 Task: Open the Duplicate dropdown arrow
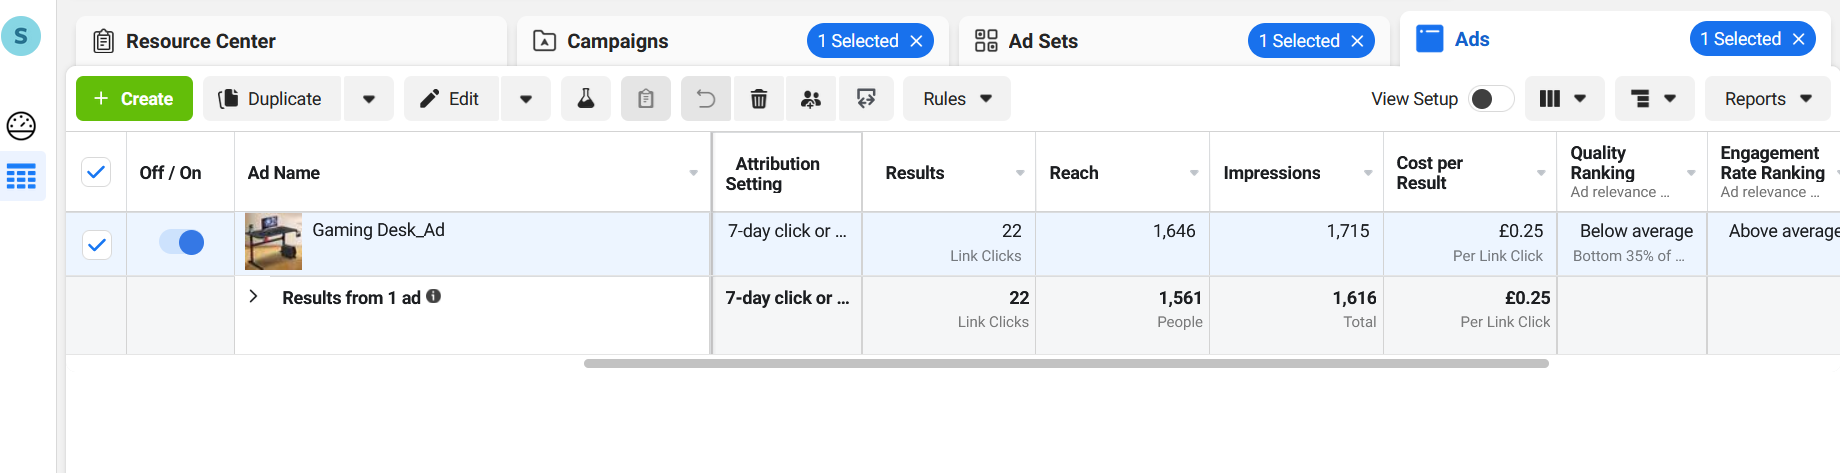[369, 99]
